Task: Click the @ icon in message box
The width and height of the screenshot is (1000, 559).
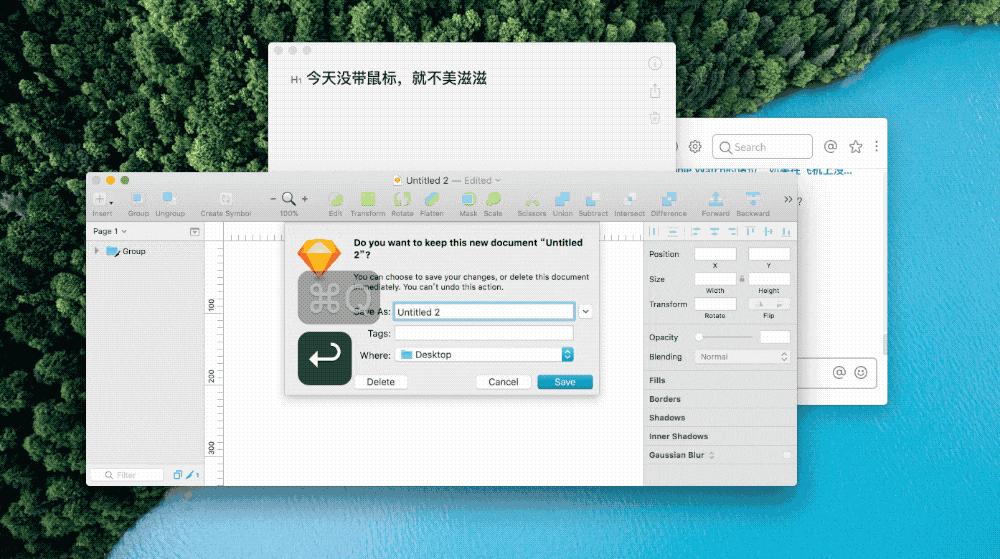Action: point(839,373)
